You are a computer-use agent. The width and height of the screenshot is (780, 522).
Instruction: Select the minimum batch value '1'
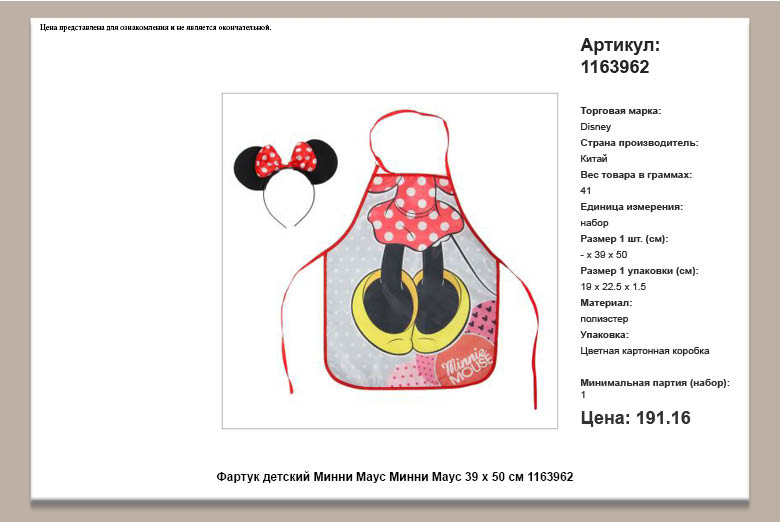(583, 395)
